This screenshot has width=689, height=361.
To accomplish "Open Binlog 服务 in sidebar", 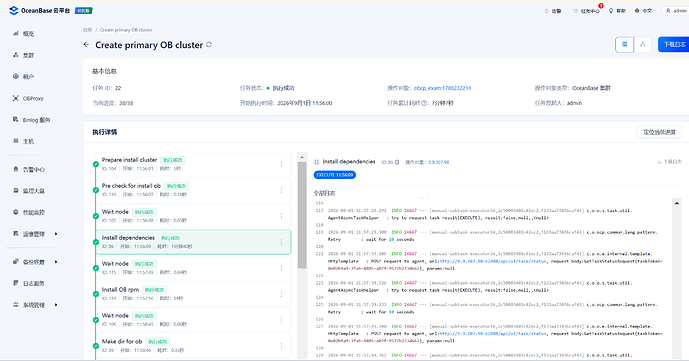I will point(35,119).
